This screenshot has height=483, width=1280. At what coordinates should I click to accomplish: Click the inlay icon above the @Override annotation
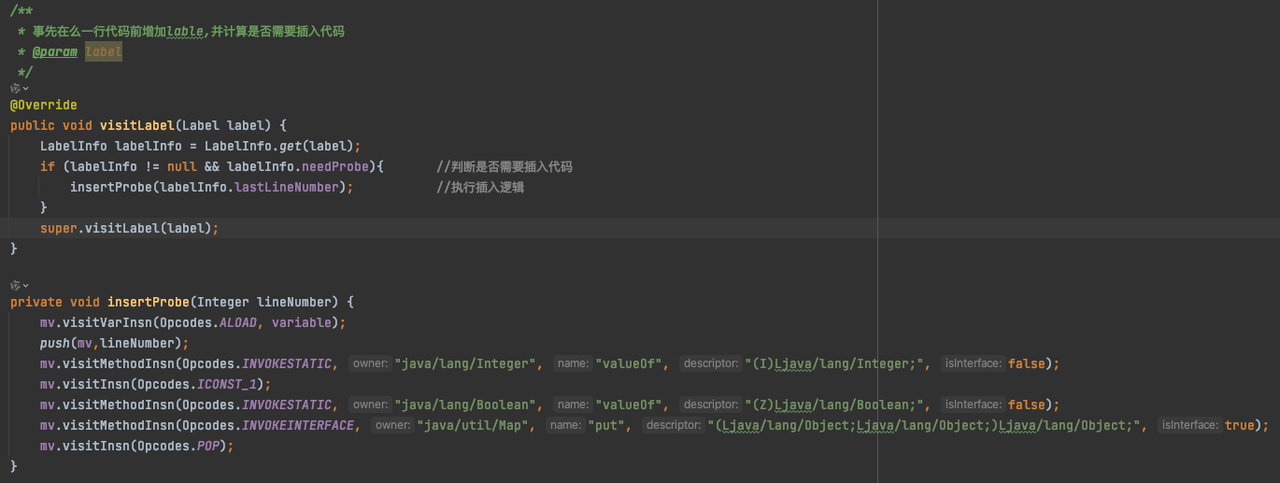click(x=15, y=89)
